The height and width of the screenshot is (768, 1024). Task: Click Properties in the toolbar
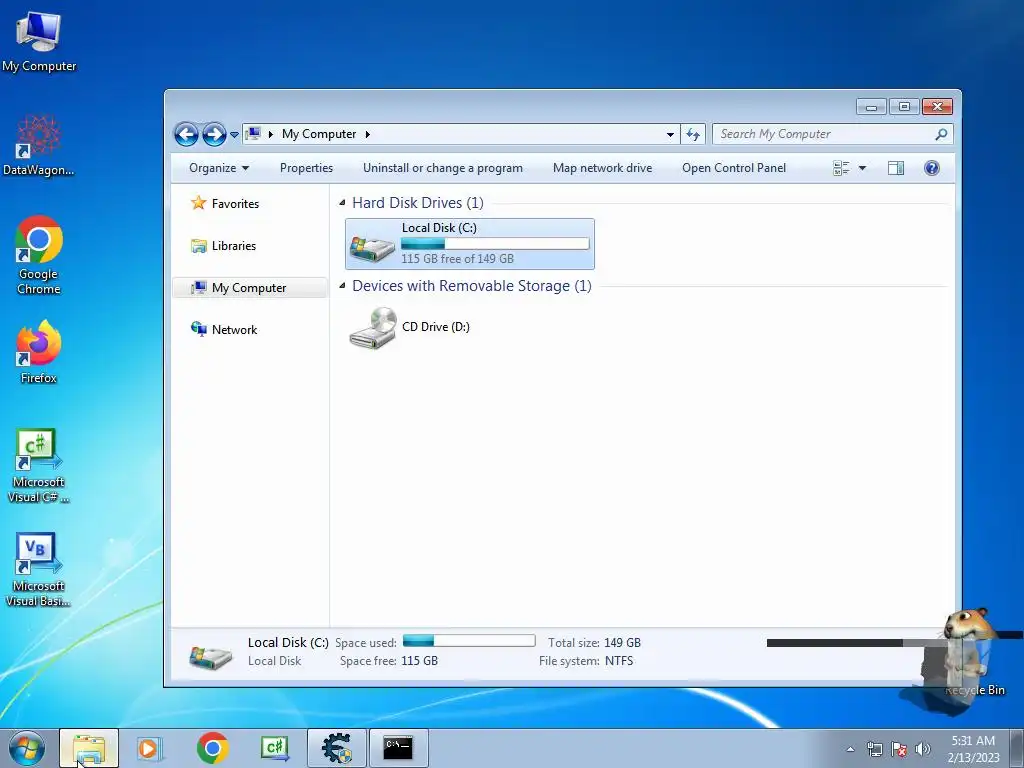[x=306, y=168]
